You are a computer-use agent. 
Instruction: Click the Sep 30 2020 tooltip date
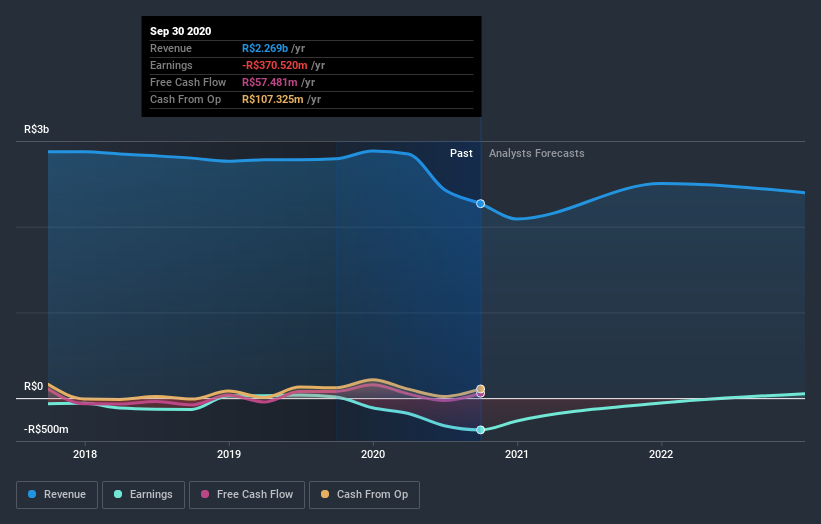181,31
